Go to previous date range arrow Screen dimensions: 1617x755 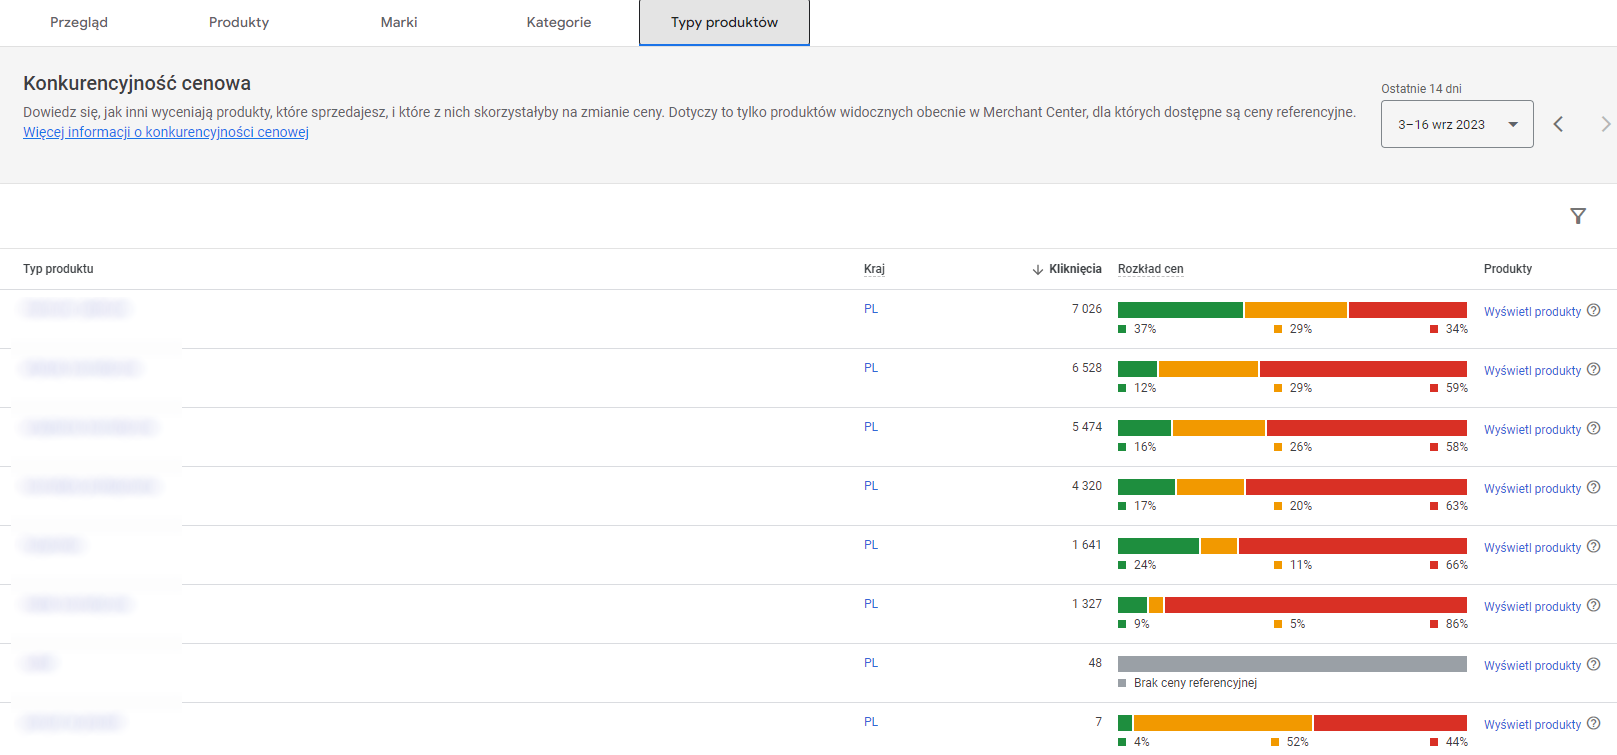[x=1558, y=124]
